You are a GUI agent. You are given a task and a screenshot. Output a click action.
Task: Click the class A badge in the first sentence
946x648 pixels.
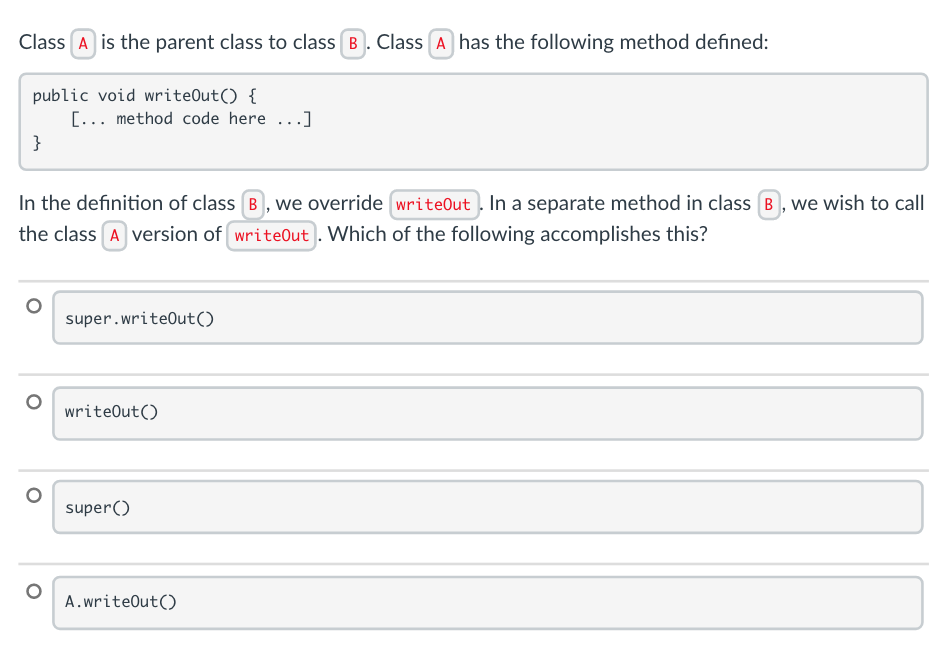(x=82, y=43)
